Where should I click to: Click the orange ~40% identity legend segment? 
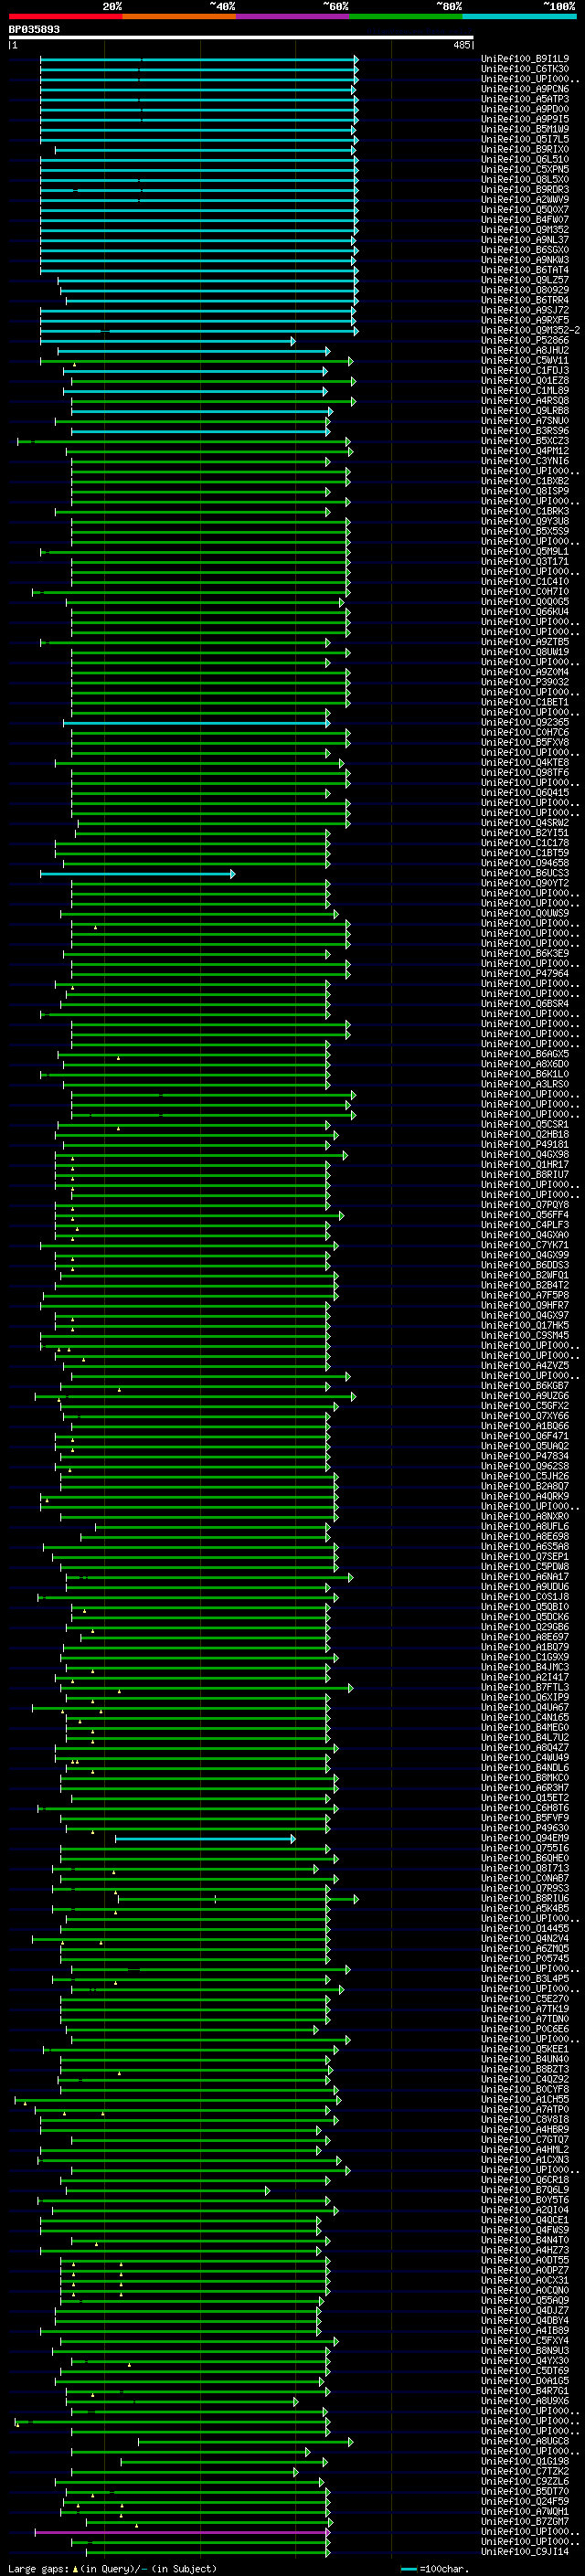coord(179,16)
